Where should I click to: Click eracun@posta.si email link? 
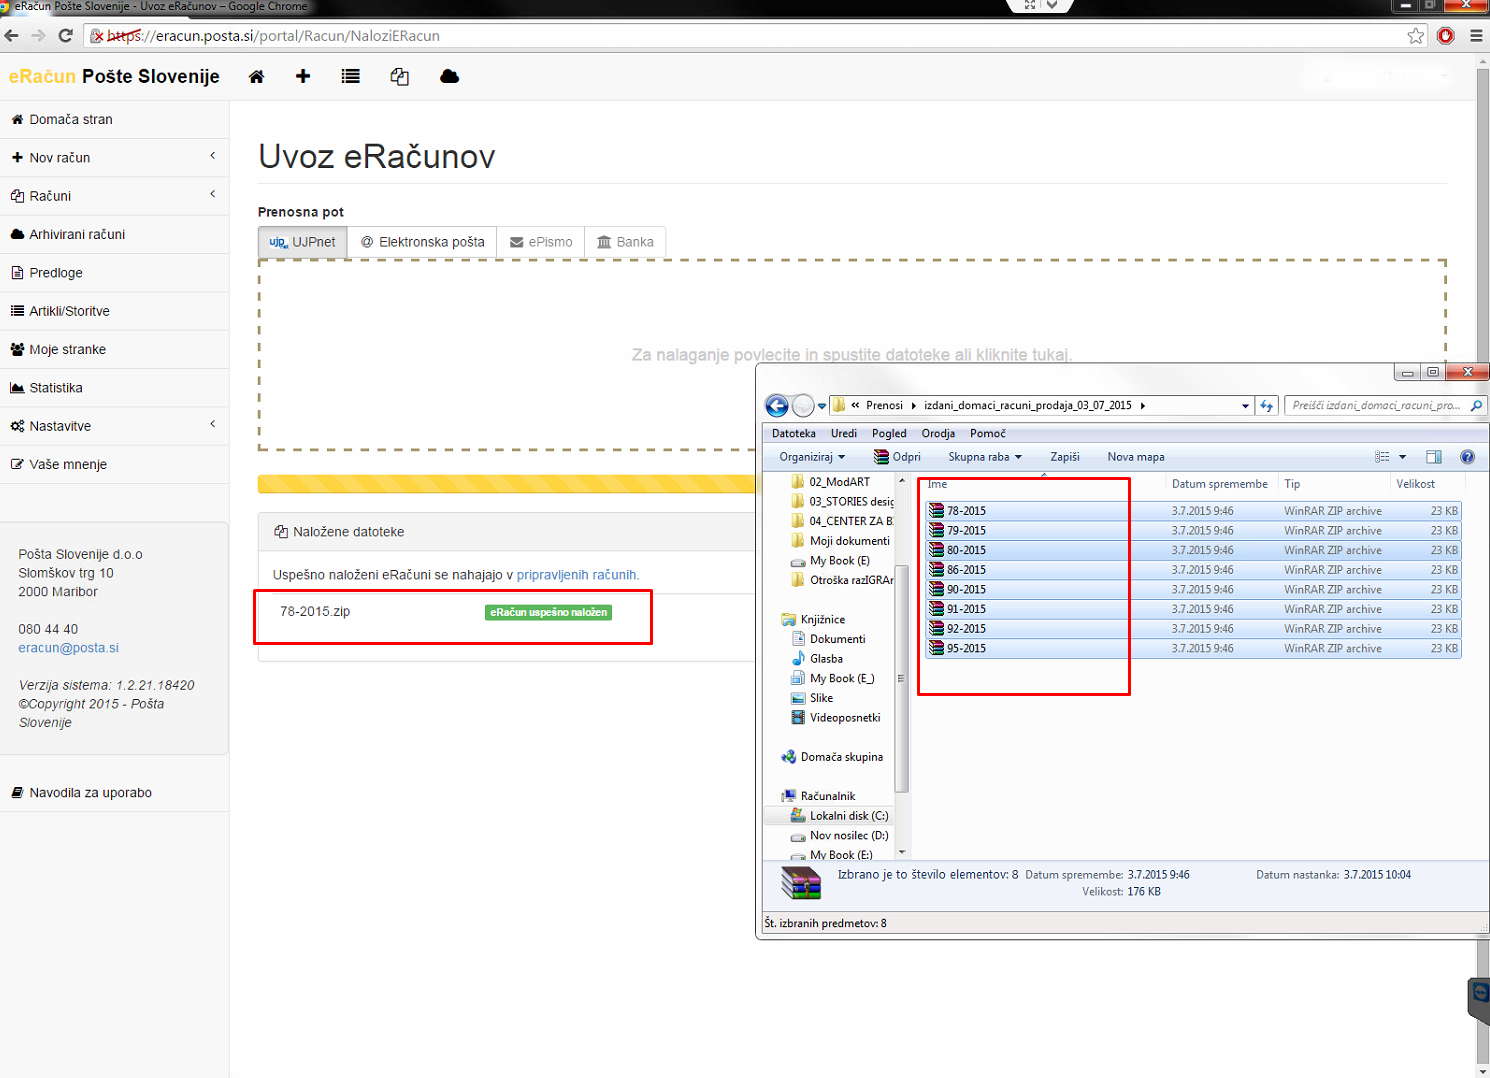(68, 648)
